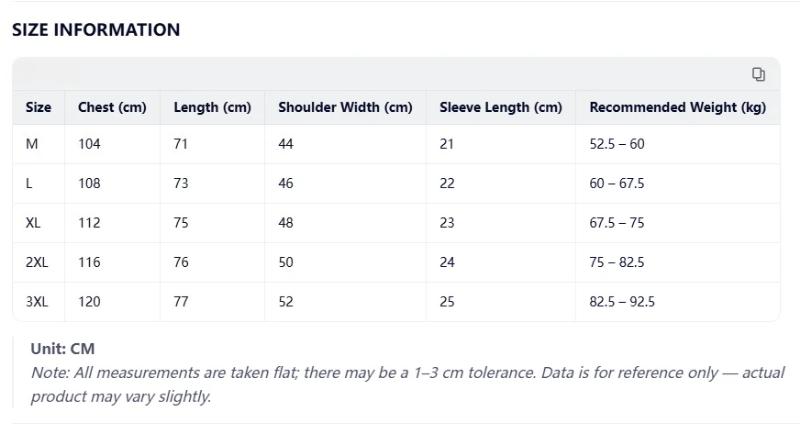Click the Shoulder Width (cm) header
The height and width of the screenshot is (437, 800).
click(345, 107)
